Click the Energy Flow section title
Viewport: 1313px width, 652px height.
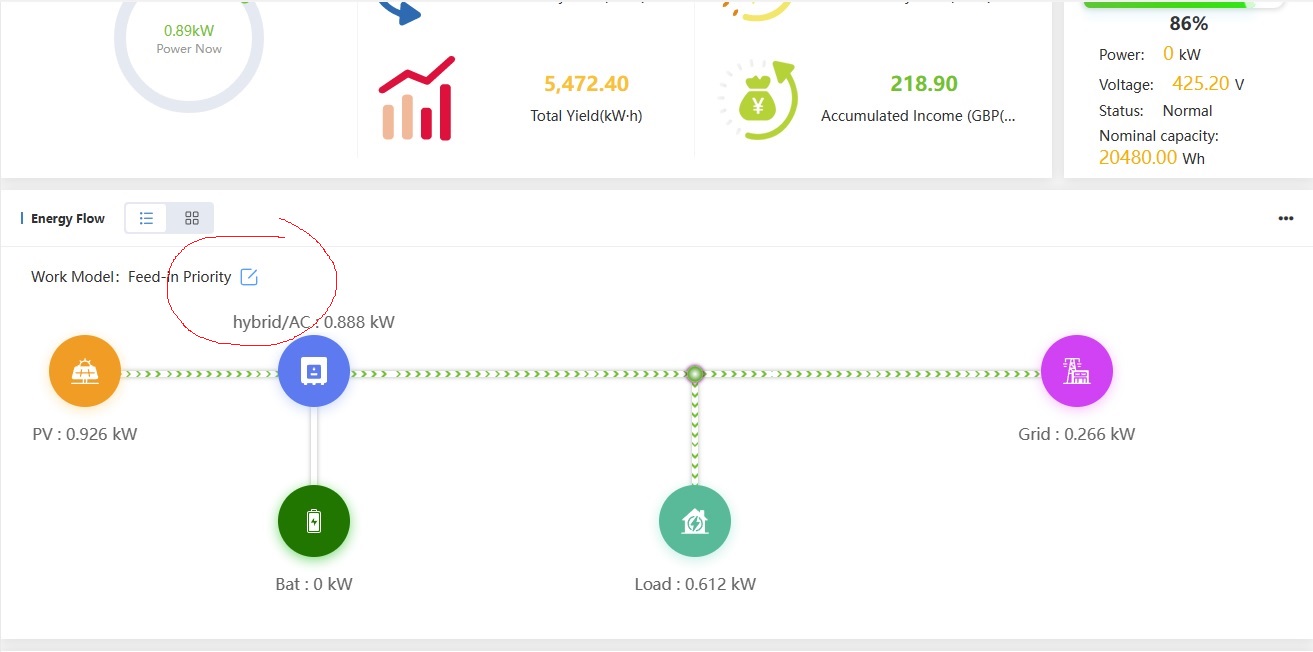[x=68, y=219]
